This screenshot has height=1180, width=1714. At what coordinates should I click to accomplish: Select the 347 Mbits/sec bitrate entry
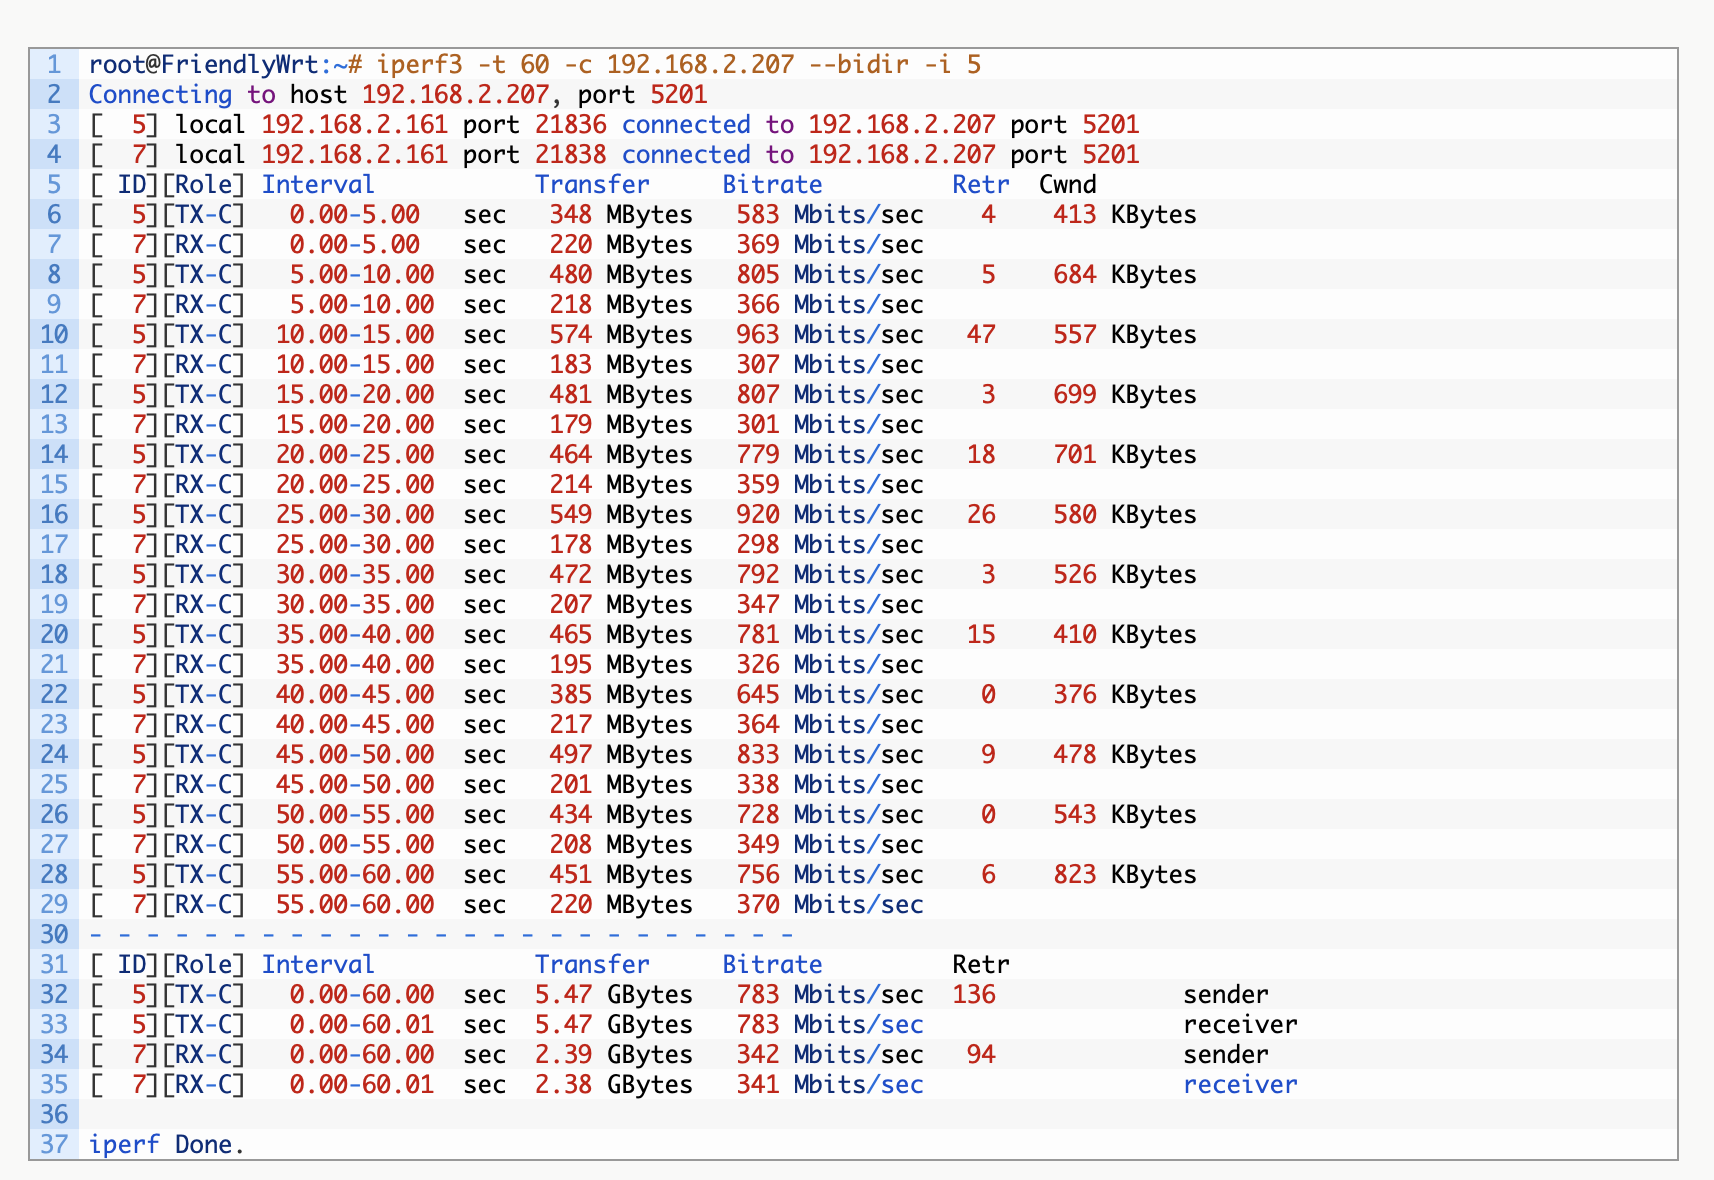[830, 605]
